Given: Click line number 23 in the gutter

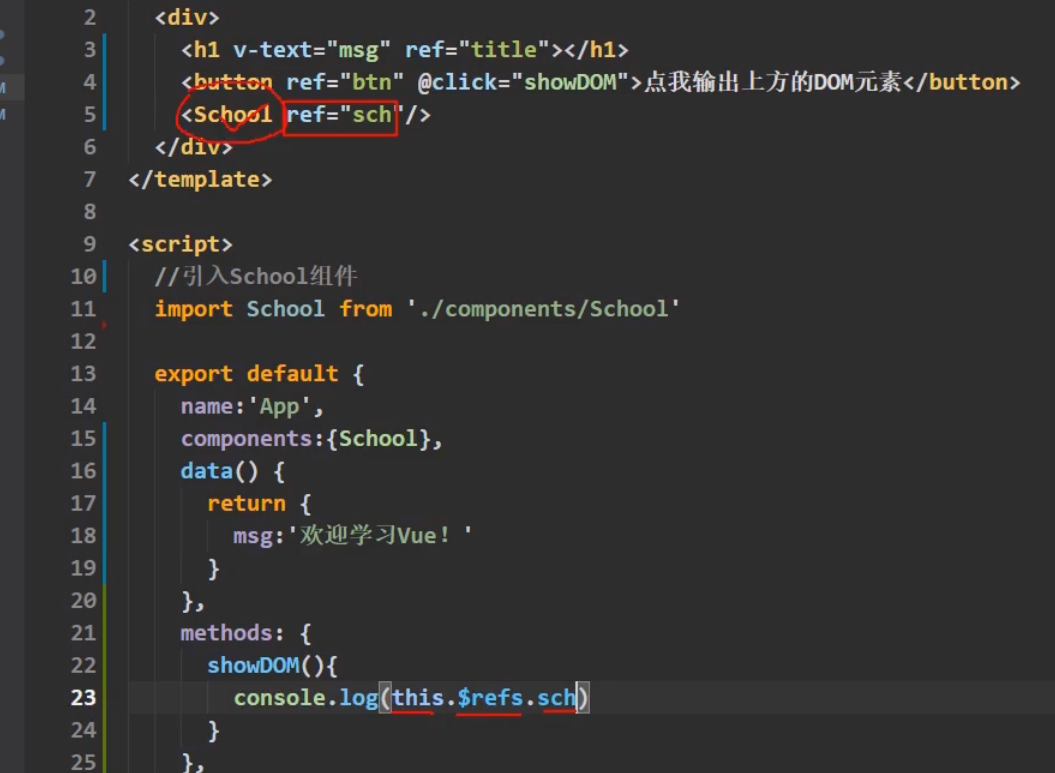Looking at the screenshot, I should [x=83, y=698].
